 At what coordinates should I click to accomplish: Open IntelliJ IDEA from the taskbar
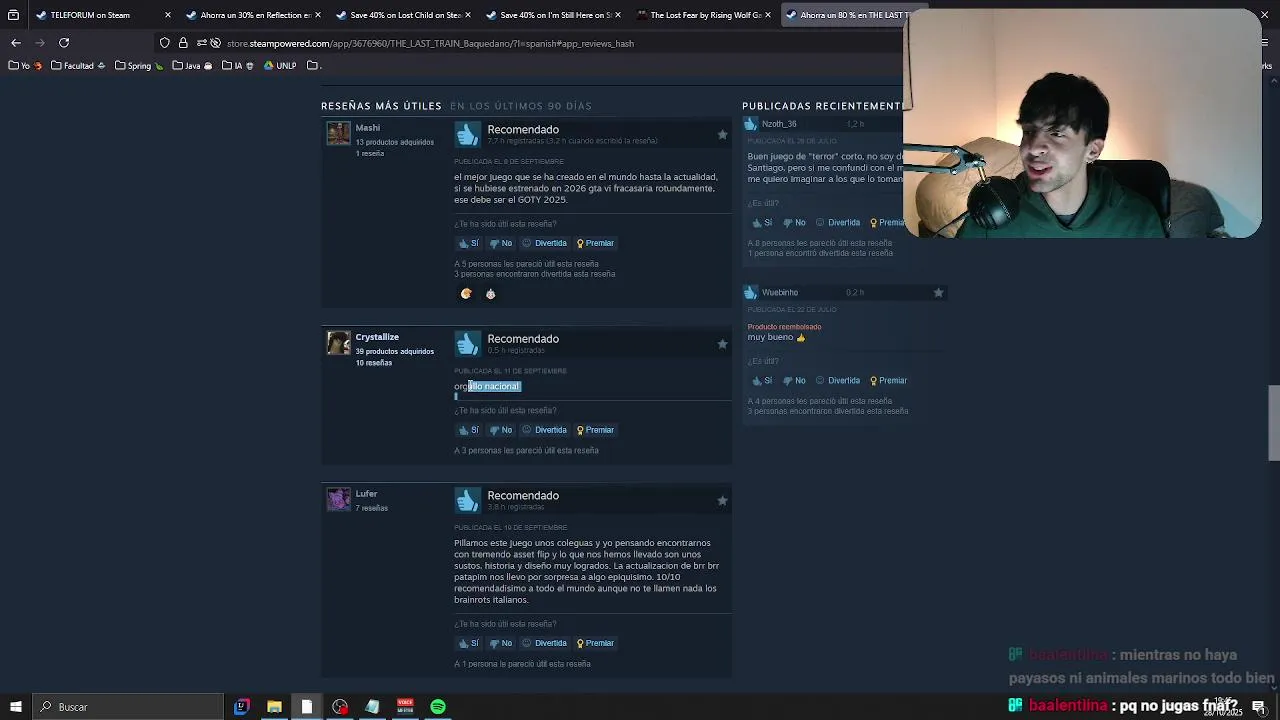[241, 707]
